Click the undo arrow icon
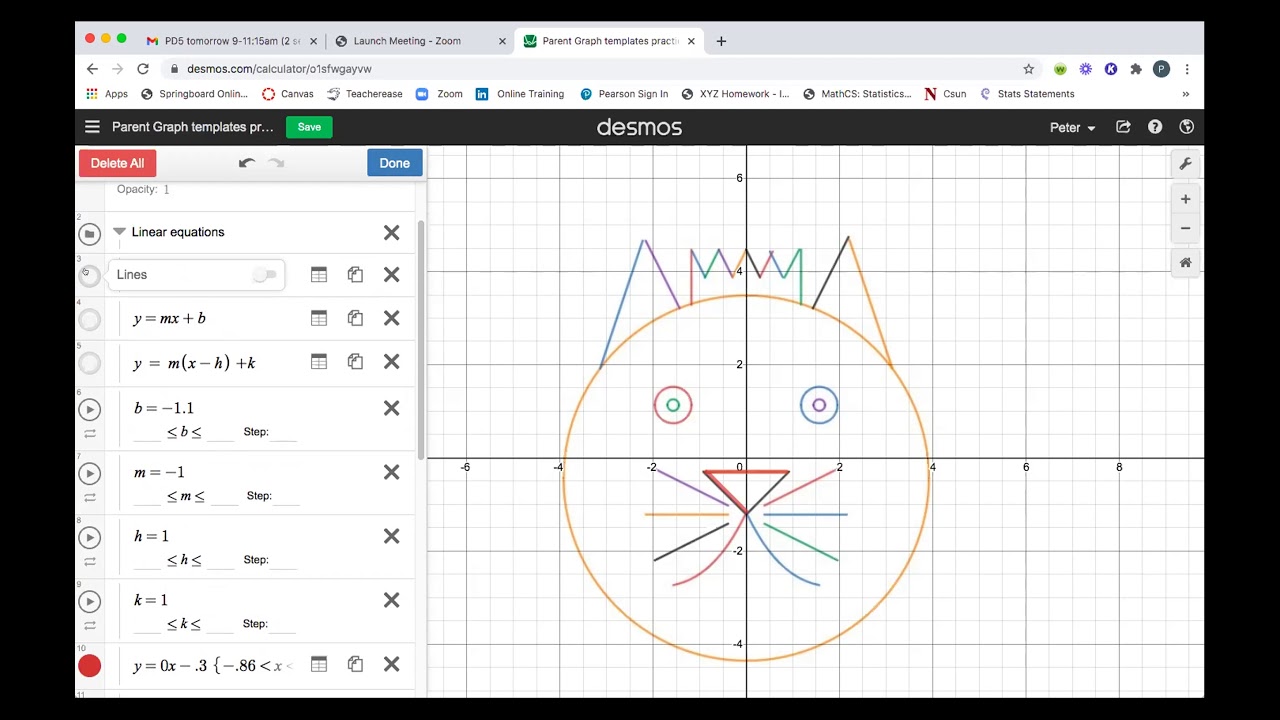 (x=247, y=163)
